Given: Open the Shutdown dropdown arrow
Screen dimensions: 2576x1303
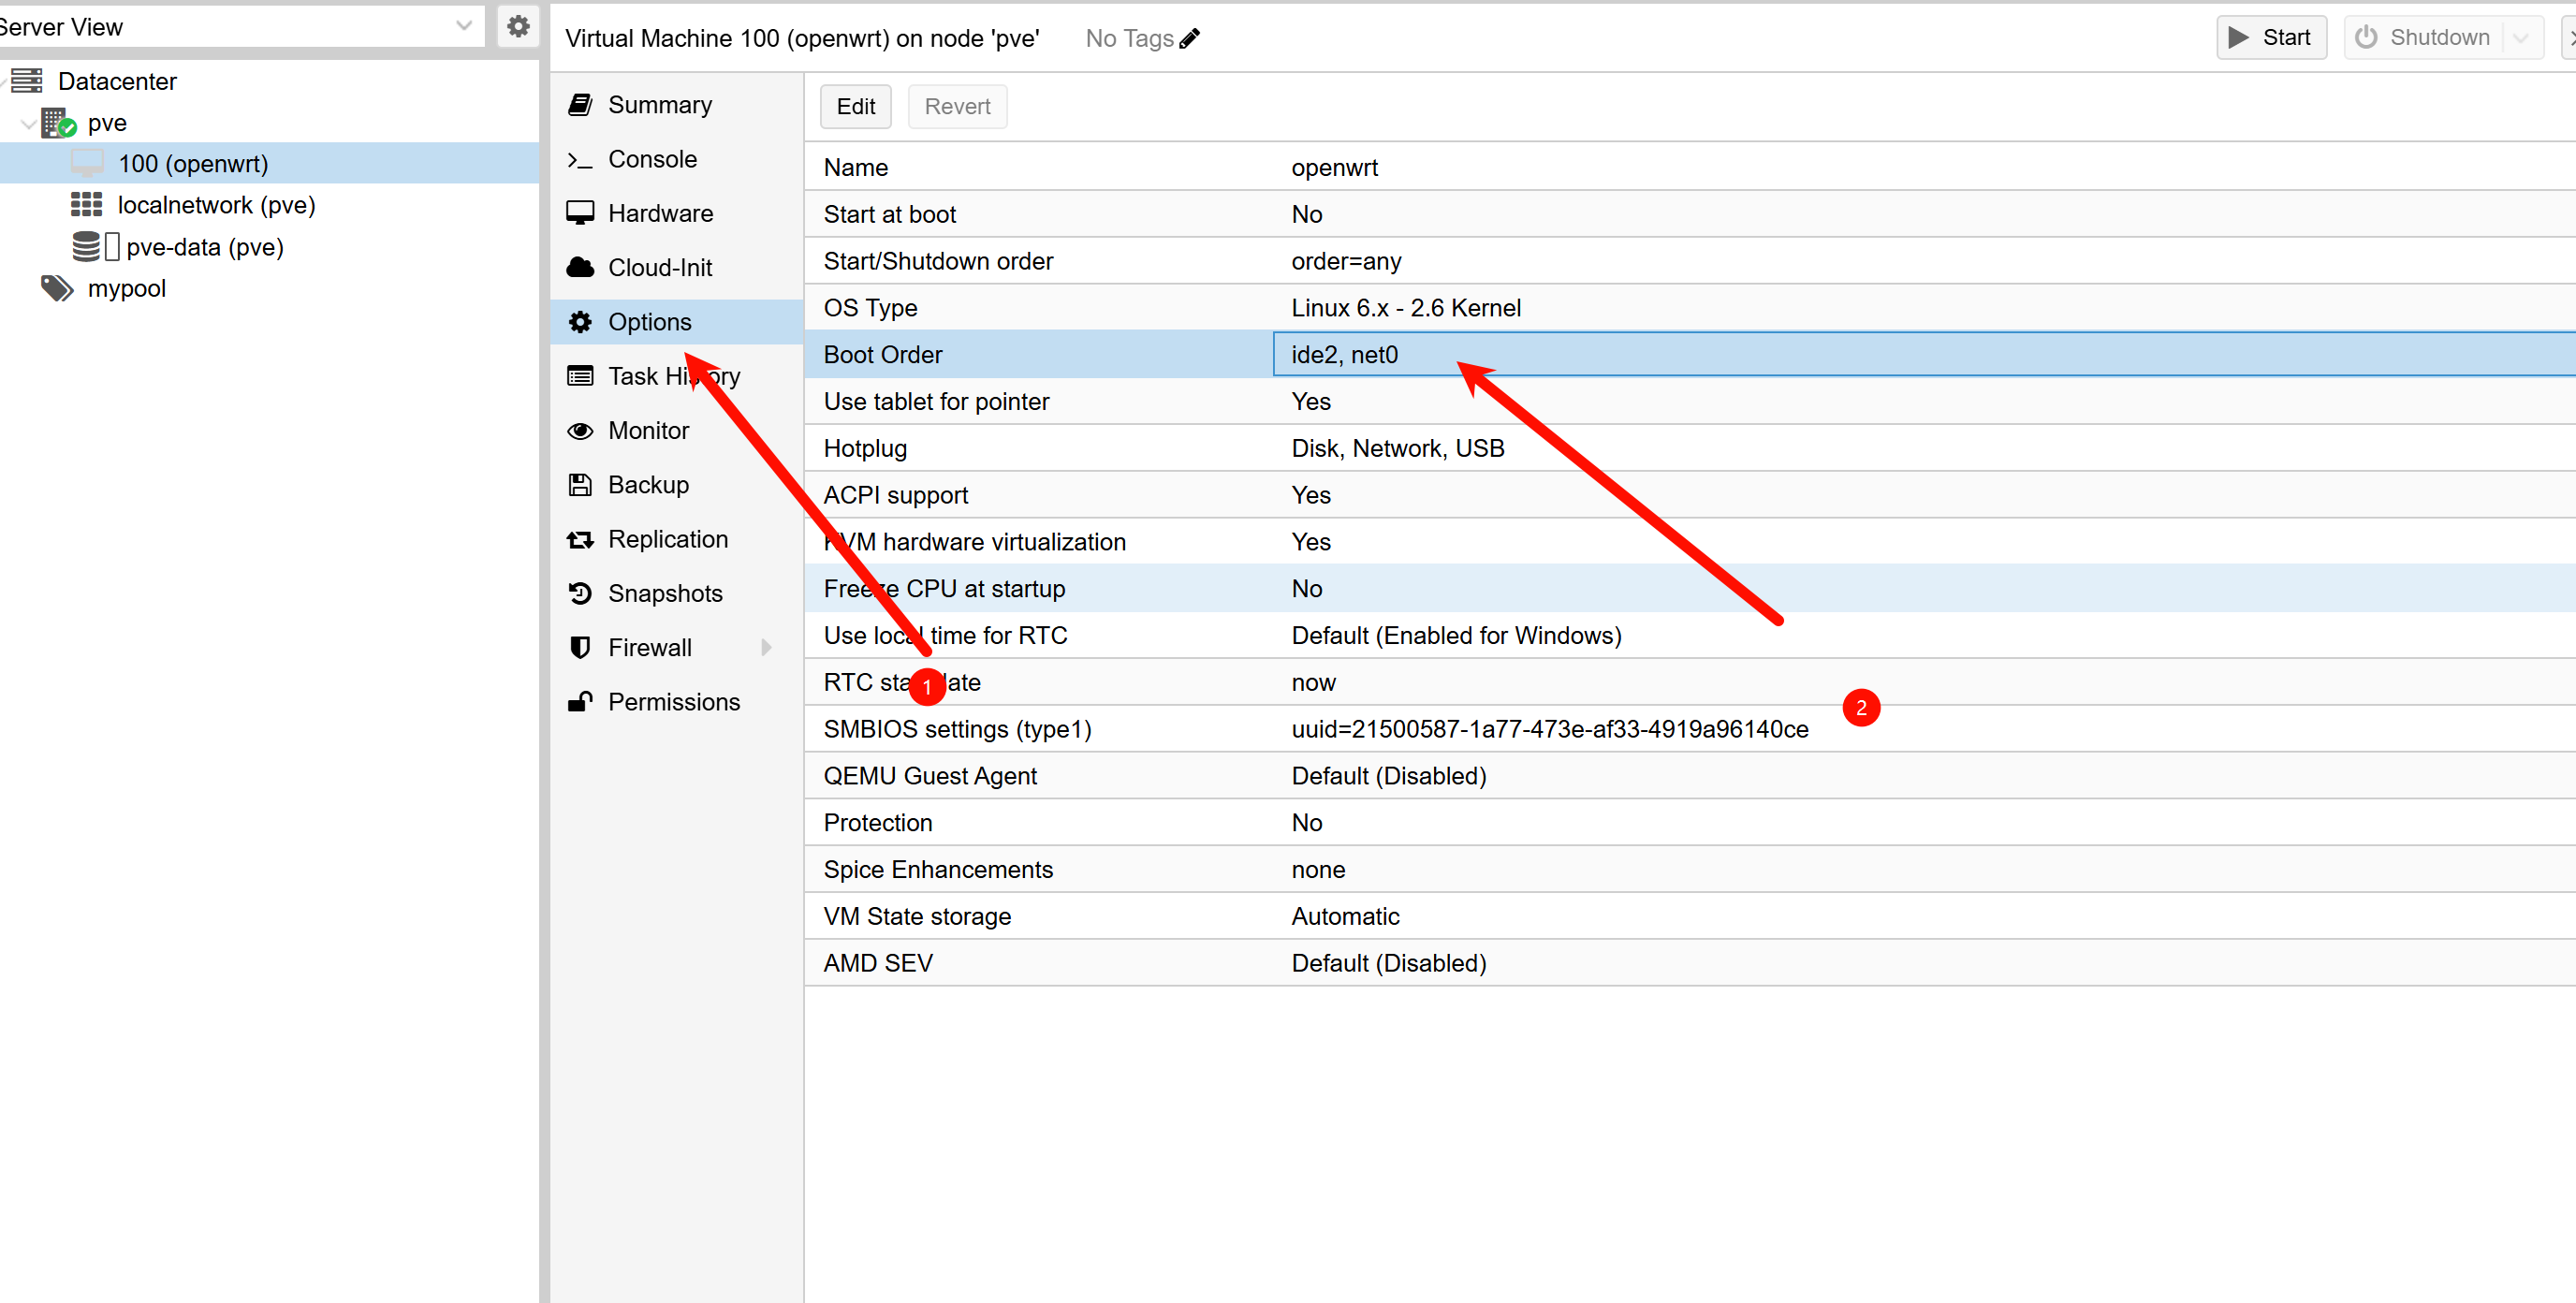Looking at the screenshot, I should (x=2520, y=38).
